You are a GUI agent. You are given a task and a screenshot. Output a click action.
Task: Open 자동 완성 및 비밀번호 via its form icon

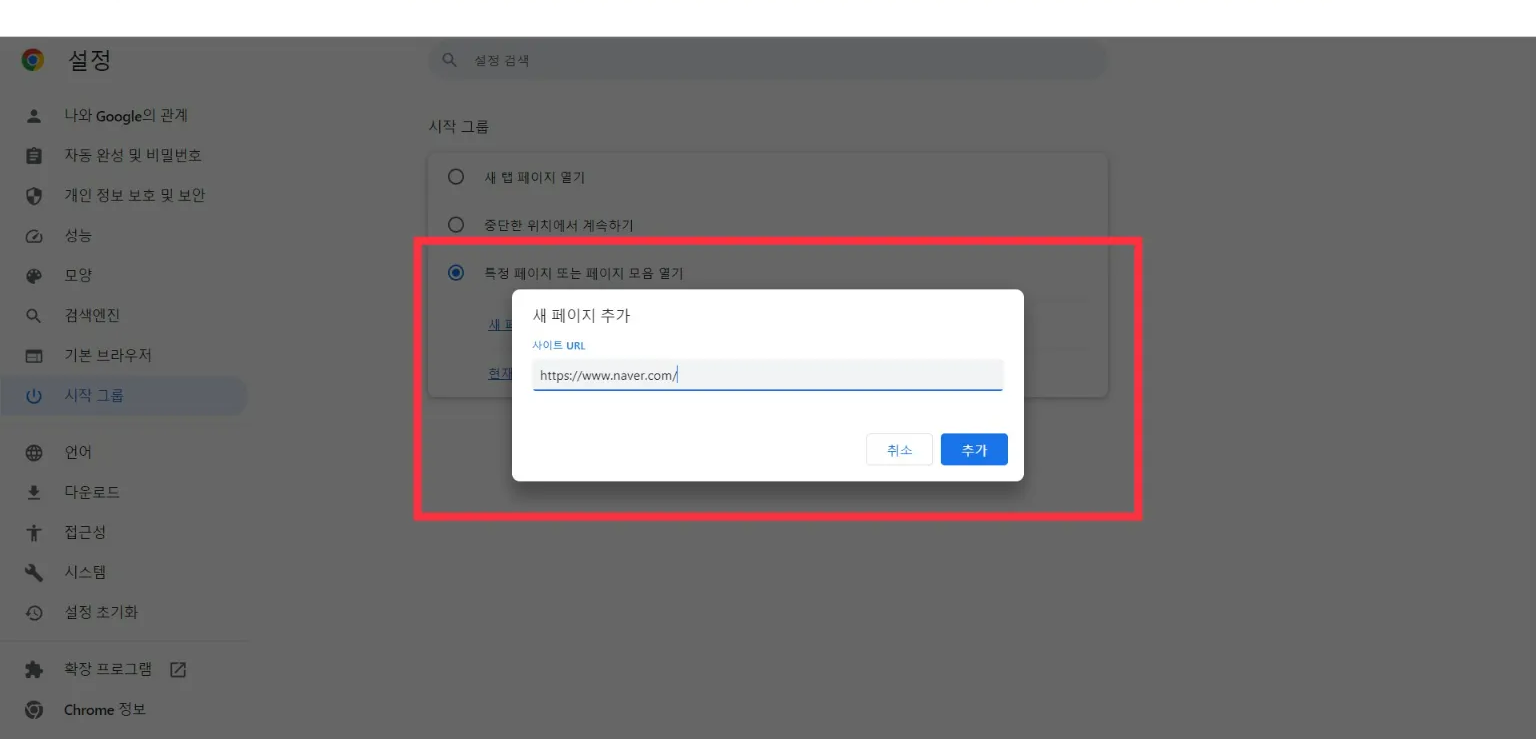(x=33, y=155)
